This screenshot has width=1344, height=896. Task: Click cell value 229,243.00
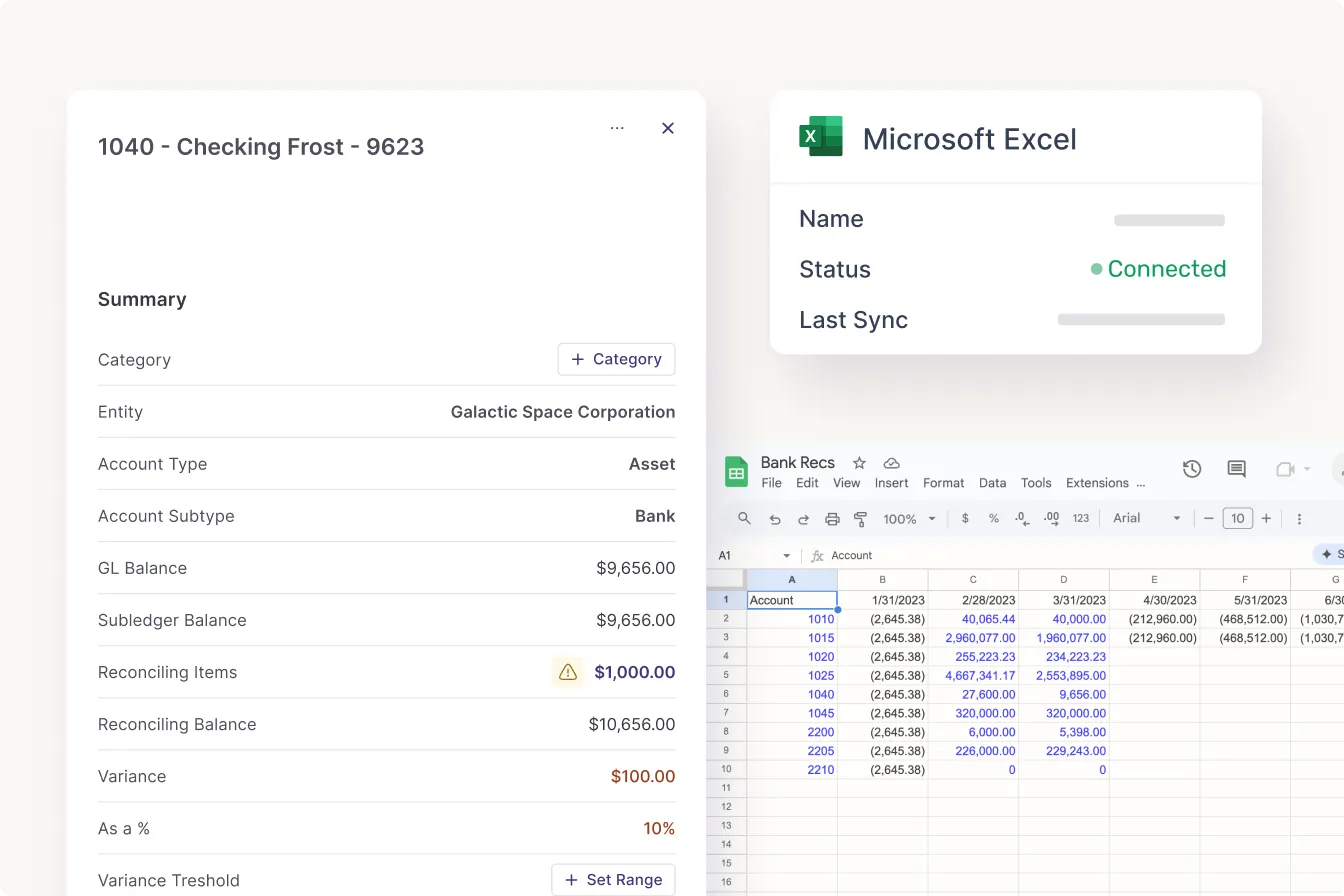click(1064, 751)
